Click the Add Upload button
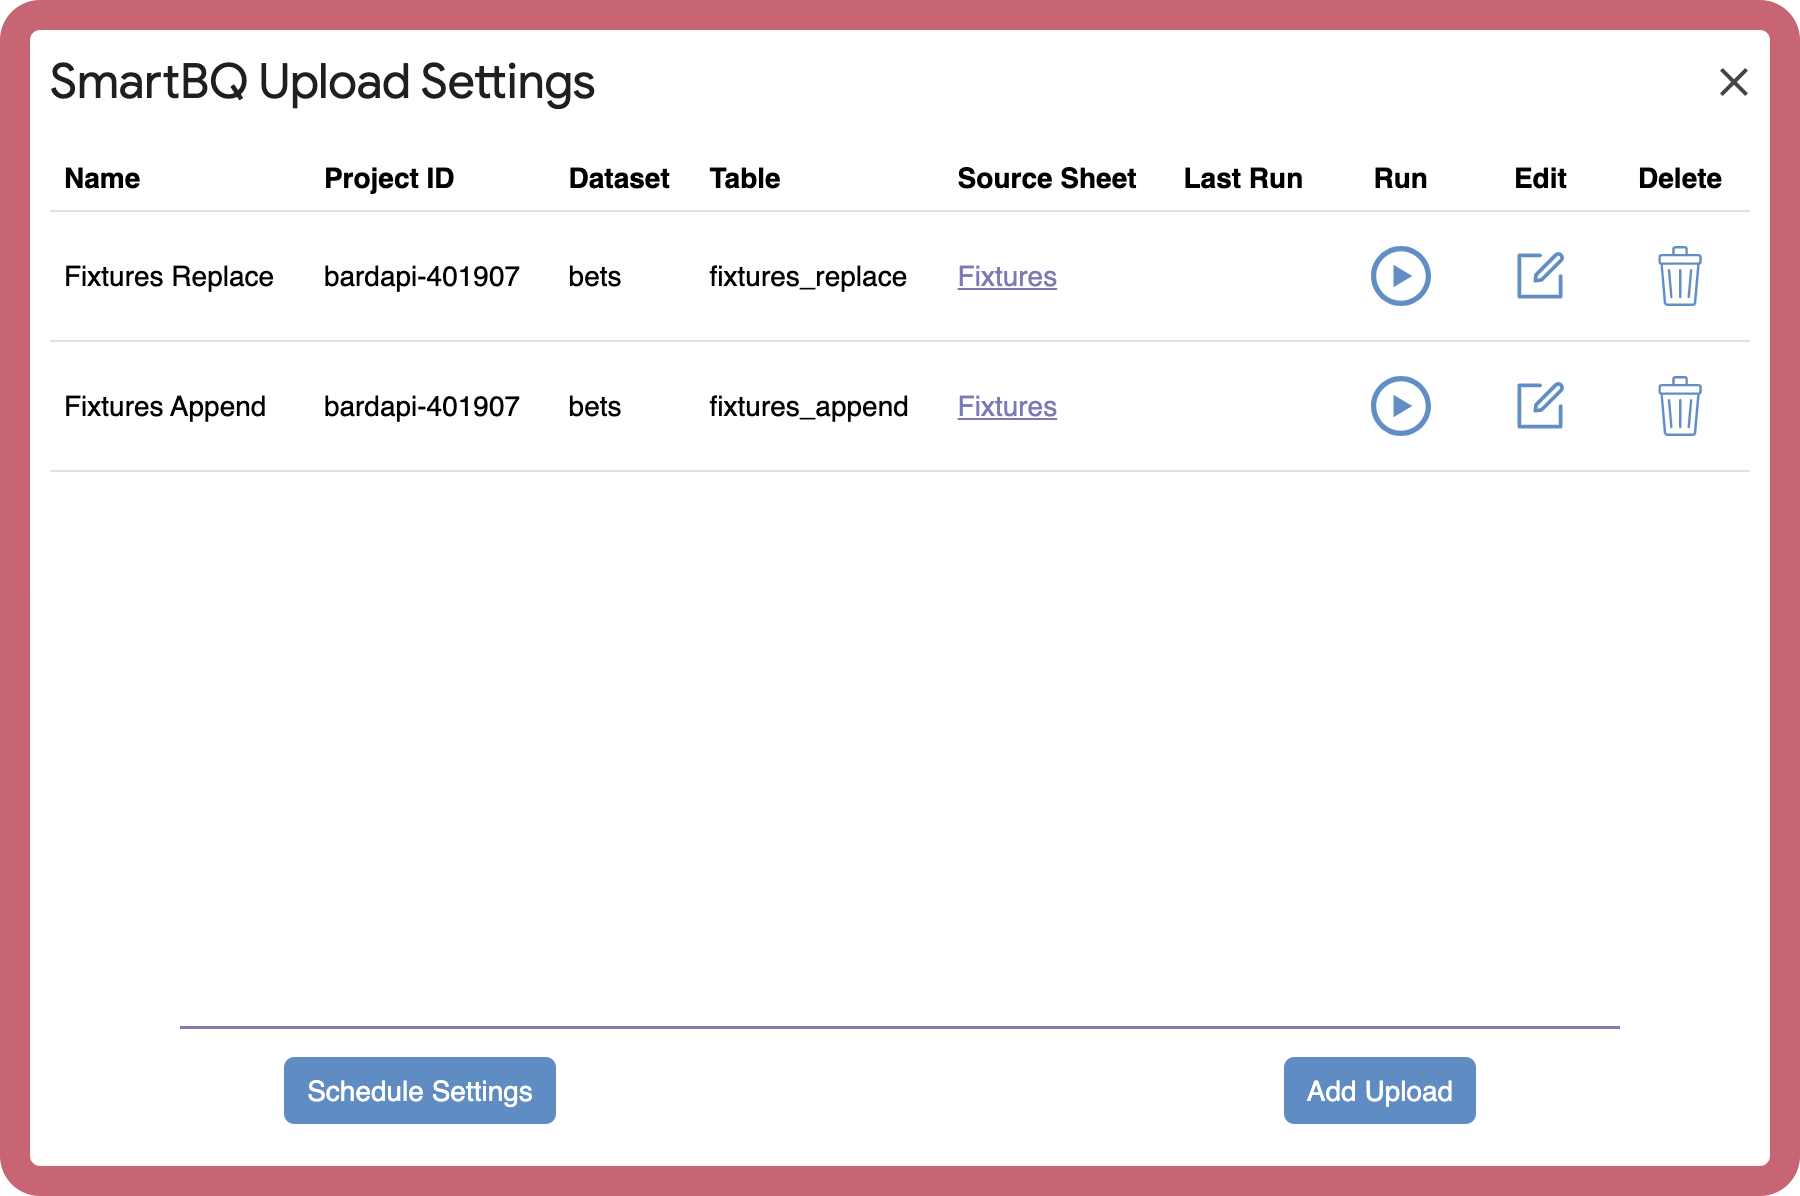 [x=1380, y=1090]
